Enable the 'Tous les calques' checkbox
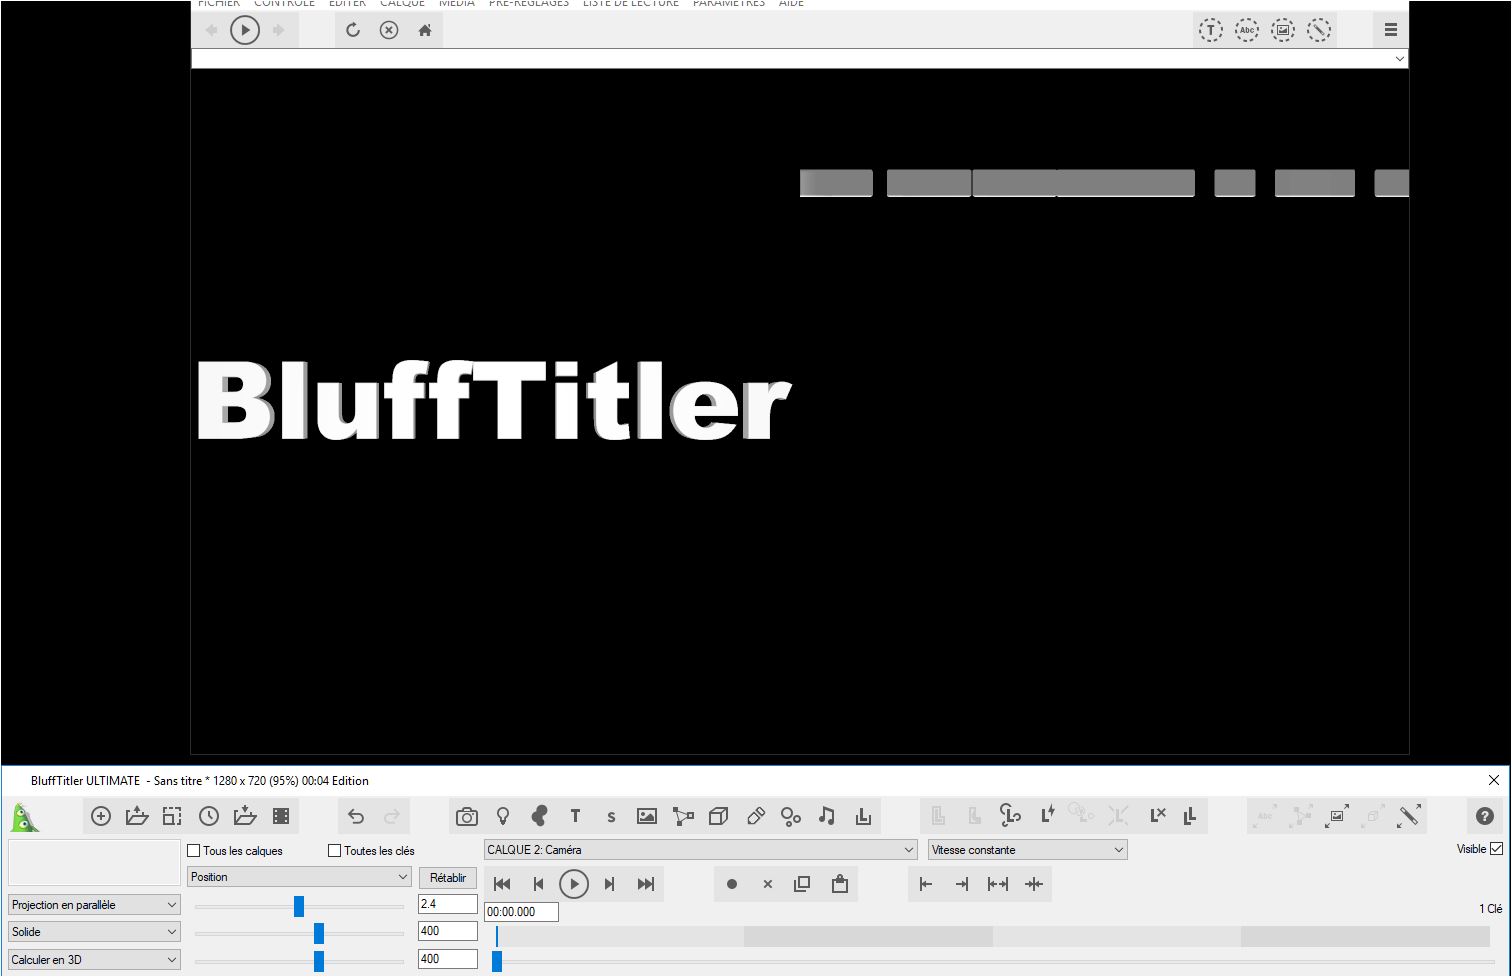 pos(194,850)
